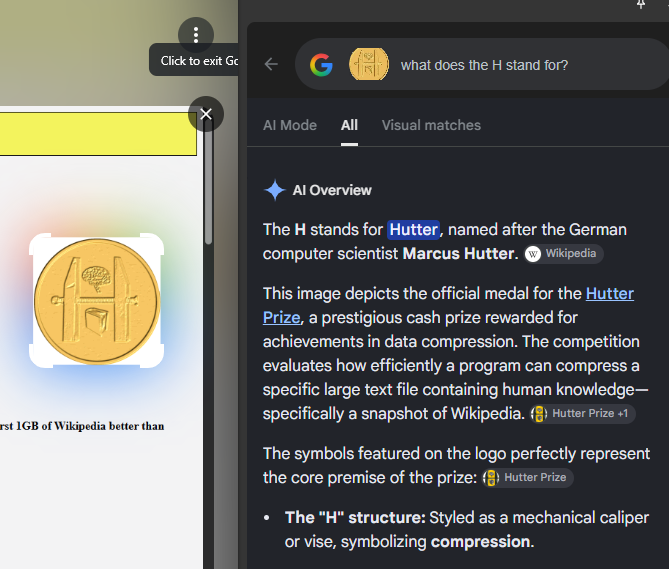This screenshot has width=669, height=569.
Task: Open the medal thumbnail in search box
Action: tap(369, 64)
